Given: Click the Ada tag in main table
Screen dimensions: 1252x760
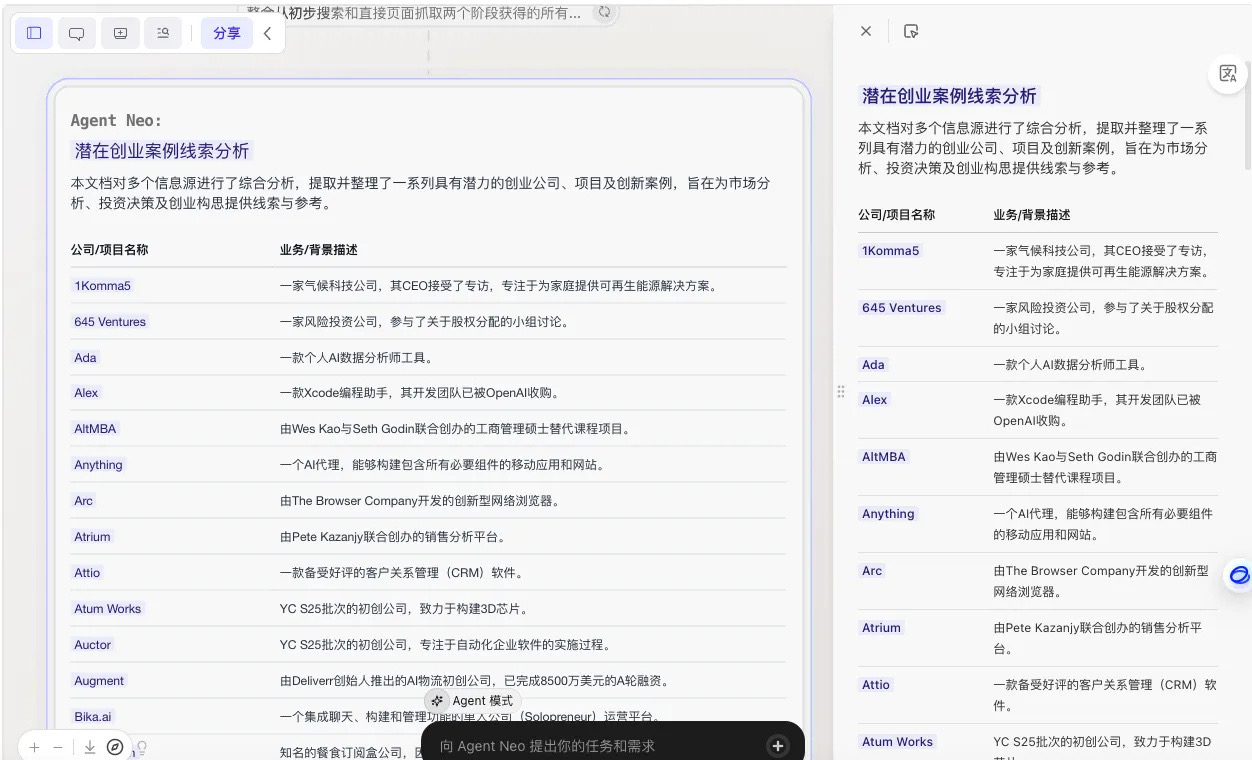Looking at the screenshot, I should point(85,358).
